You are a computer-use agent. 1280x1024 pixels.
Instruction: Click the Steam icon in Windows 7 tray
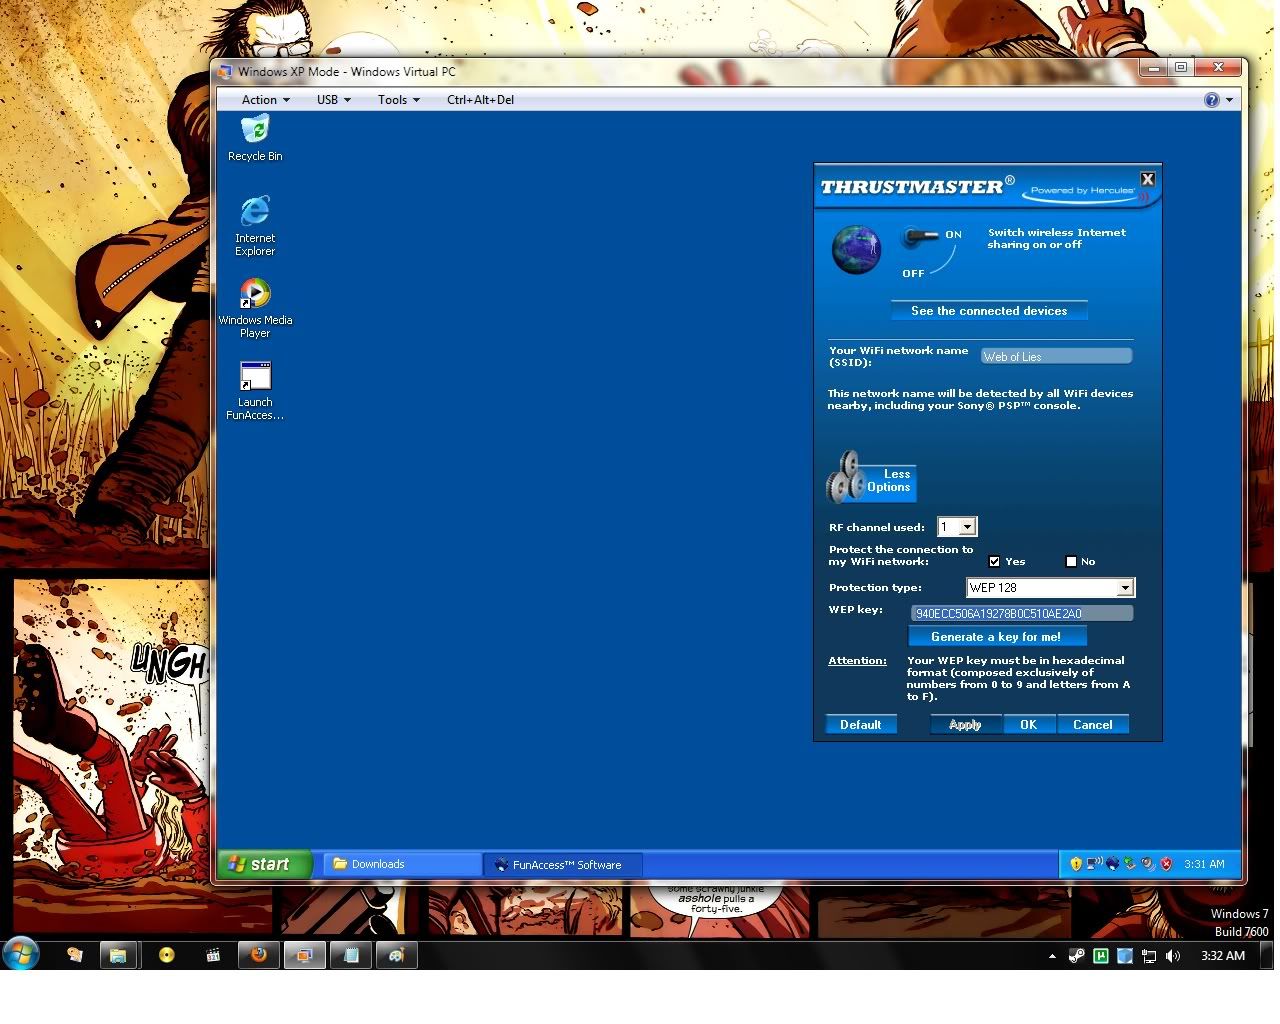(x=1077, y=956)
